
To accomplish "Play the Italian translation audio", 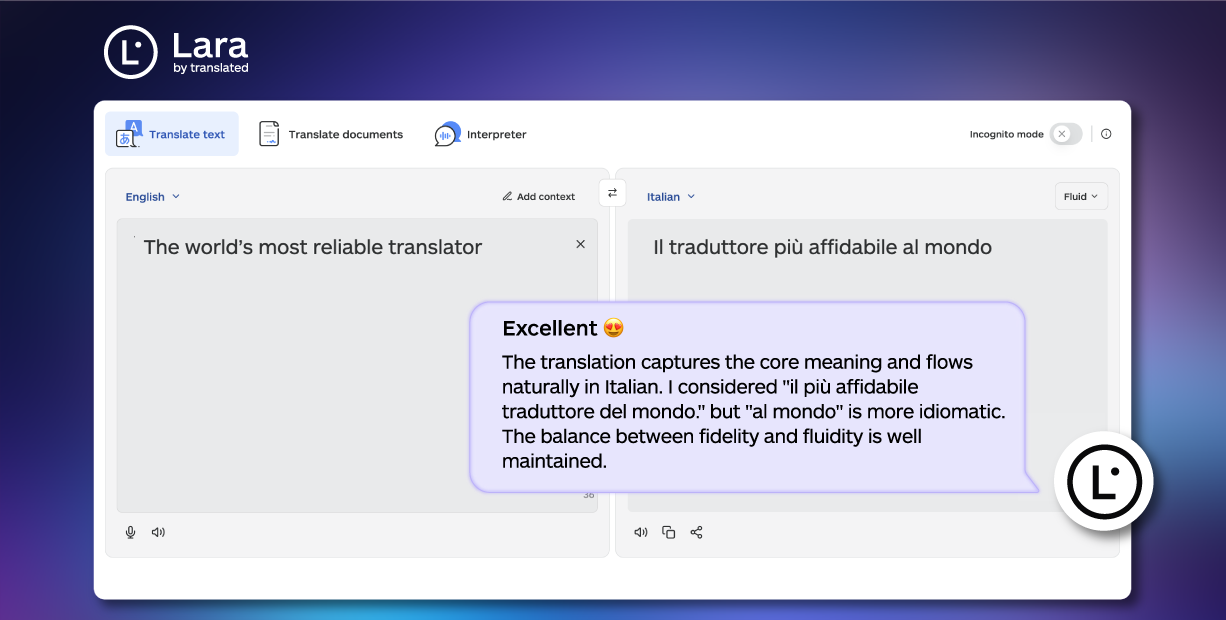I will click(x=641, y=532).
